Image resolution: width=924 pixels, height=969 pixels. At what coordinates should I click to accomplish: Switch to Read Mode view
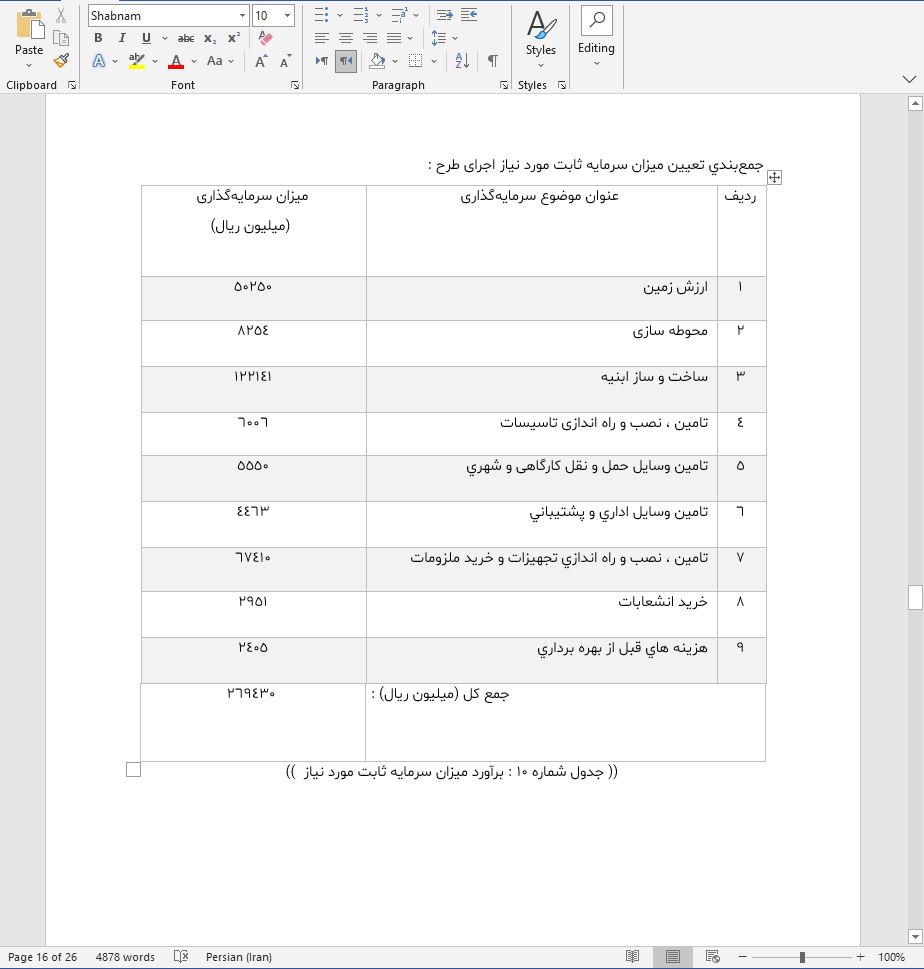(632, 957)
